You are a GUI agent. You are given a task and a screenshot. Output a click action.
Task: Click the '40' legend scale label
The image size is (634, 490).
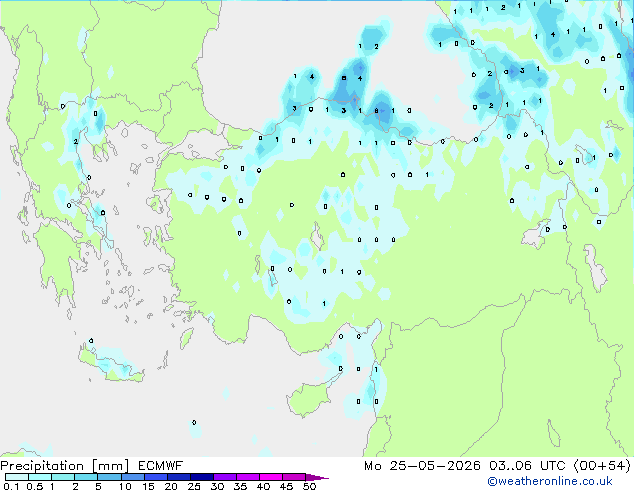[263, 486]
